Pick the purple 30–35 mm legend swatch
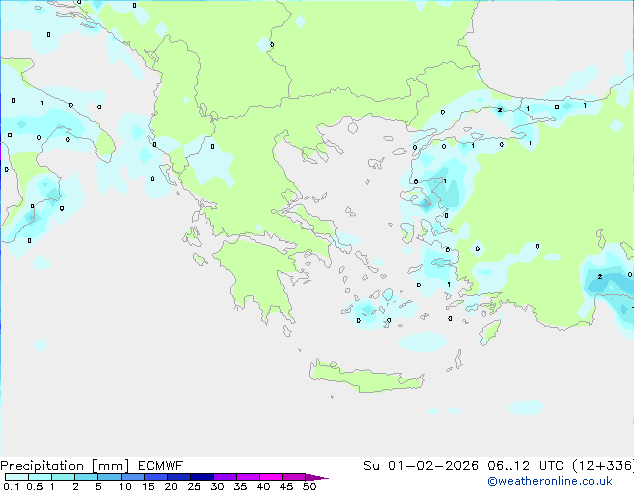 [x=226, y=478]
